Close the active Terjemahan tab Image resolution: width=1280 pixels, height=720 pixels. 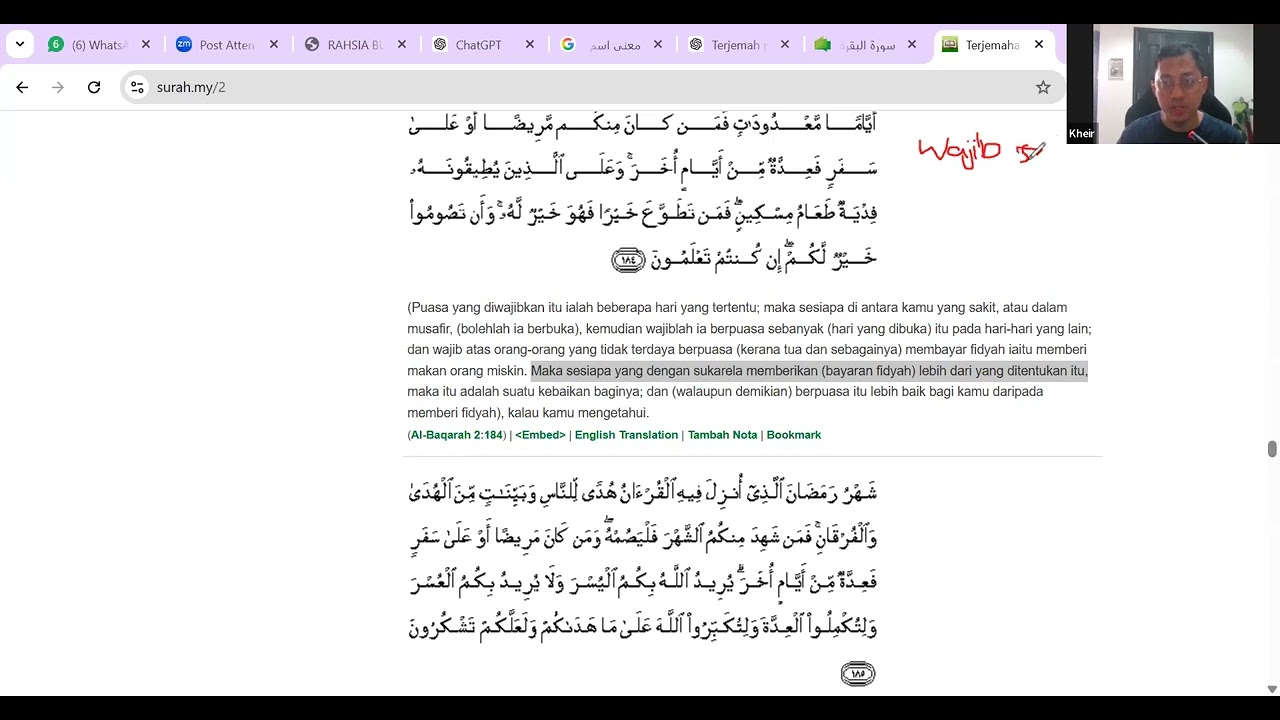[1039, 45]
